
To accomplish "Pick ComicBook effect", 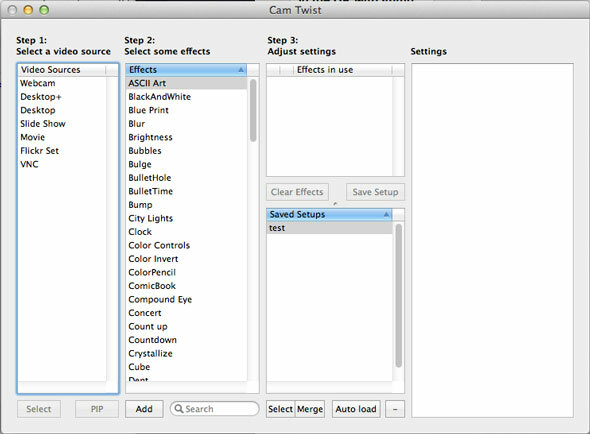I will 186,286.
